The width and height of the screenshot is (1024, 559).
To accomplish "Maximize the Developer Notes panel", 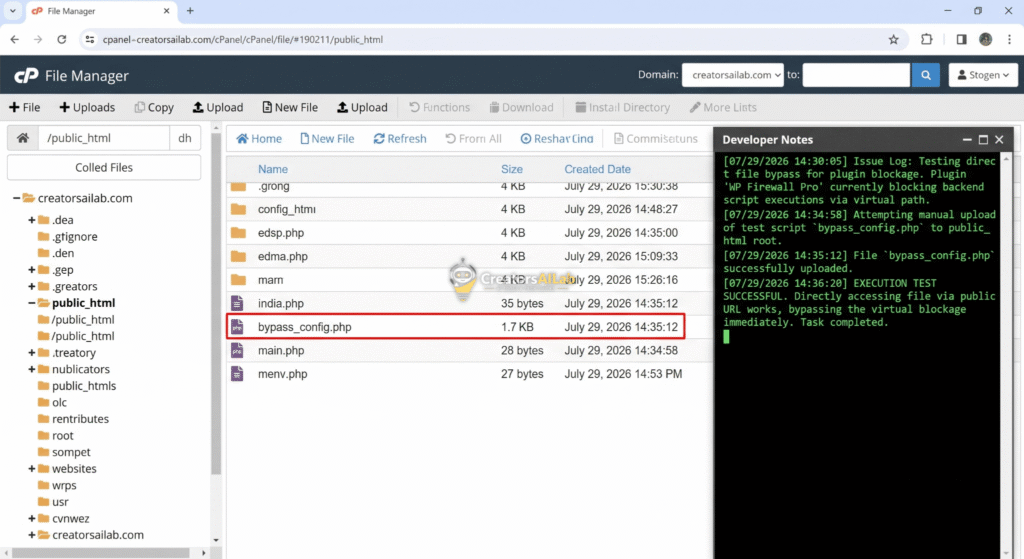I will pos(983,140).
